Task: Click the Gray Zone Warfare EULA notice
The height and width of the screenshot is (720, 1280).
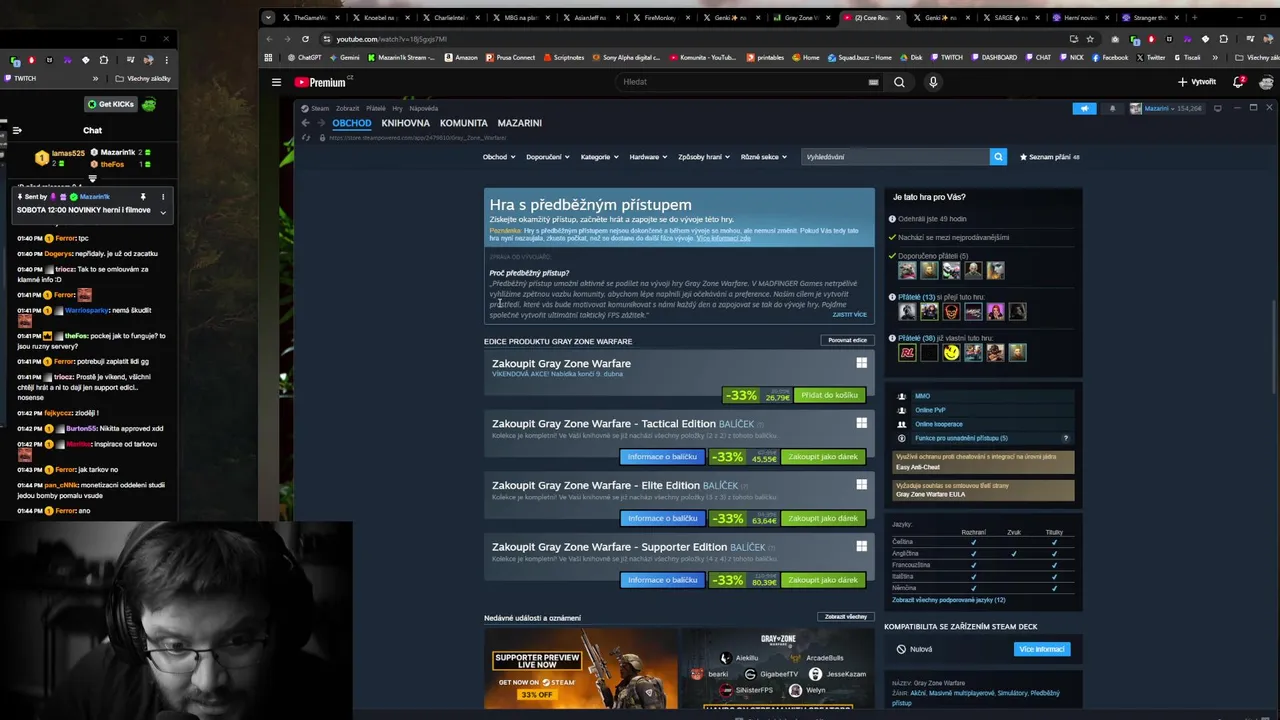Action: coord(984,490)
